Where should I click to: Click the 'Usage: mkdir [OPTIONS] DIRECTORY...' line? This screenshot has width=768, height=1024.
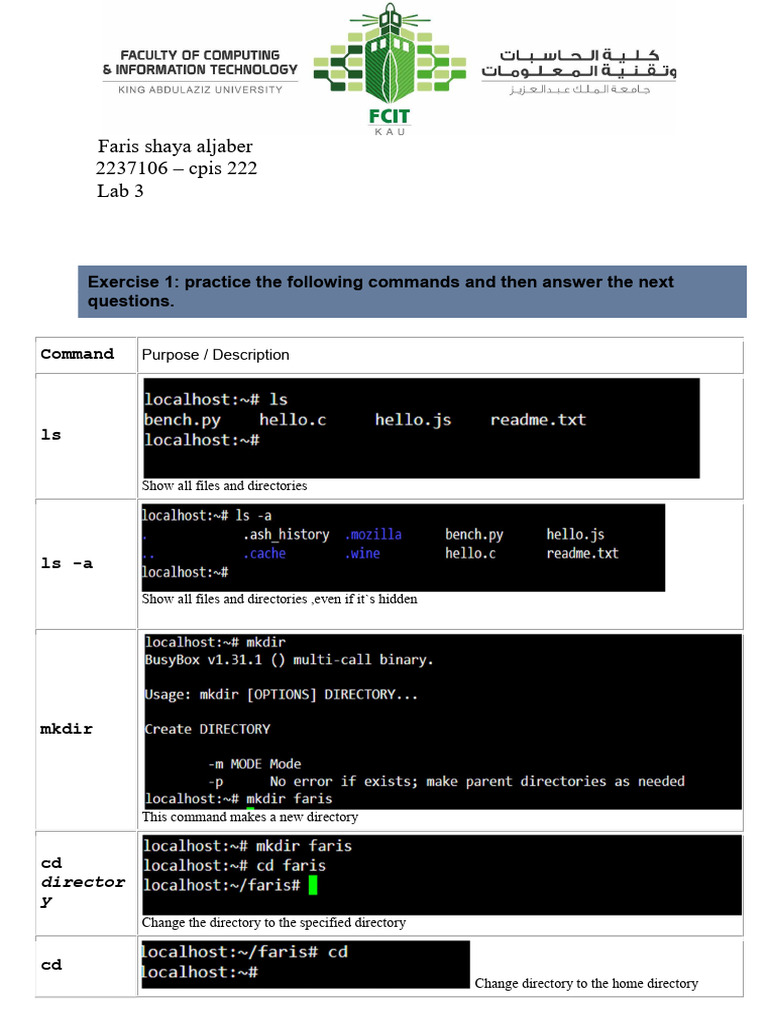click(281, 694)
